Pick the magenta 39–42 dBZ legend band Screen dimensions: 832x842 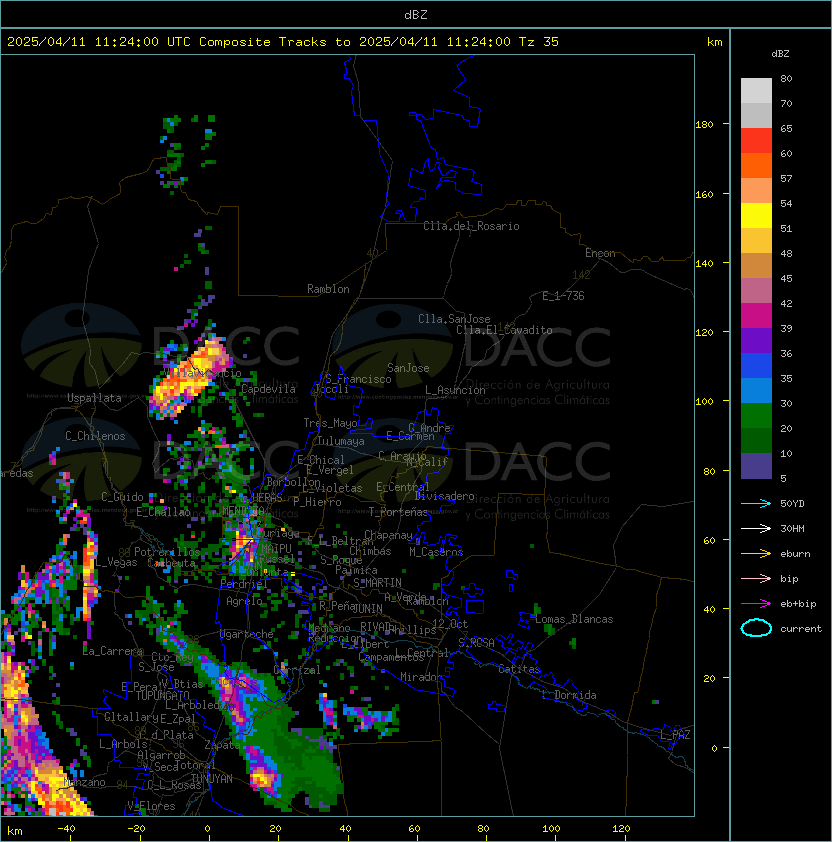(x=756, y=316)
